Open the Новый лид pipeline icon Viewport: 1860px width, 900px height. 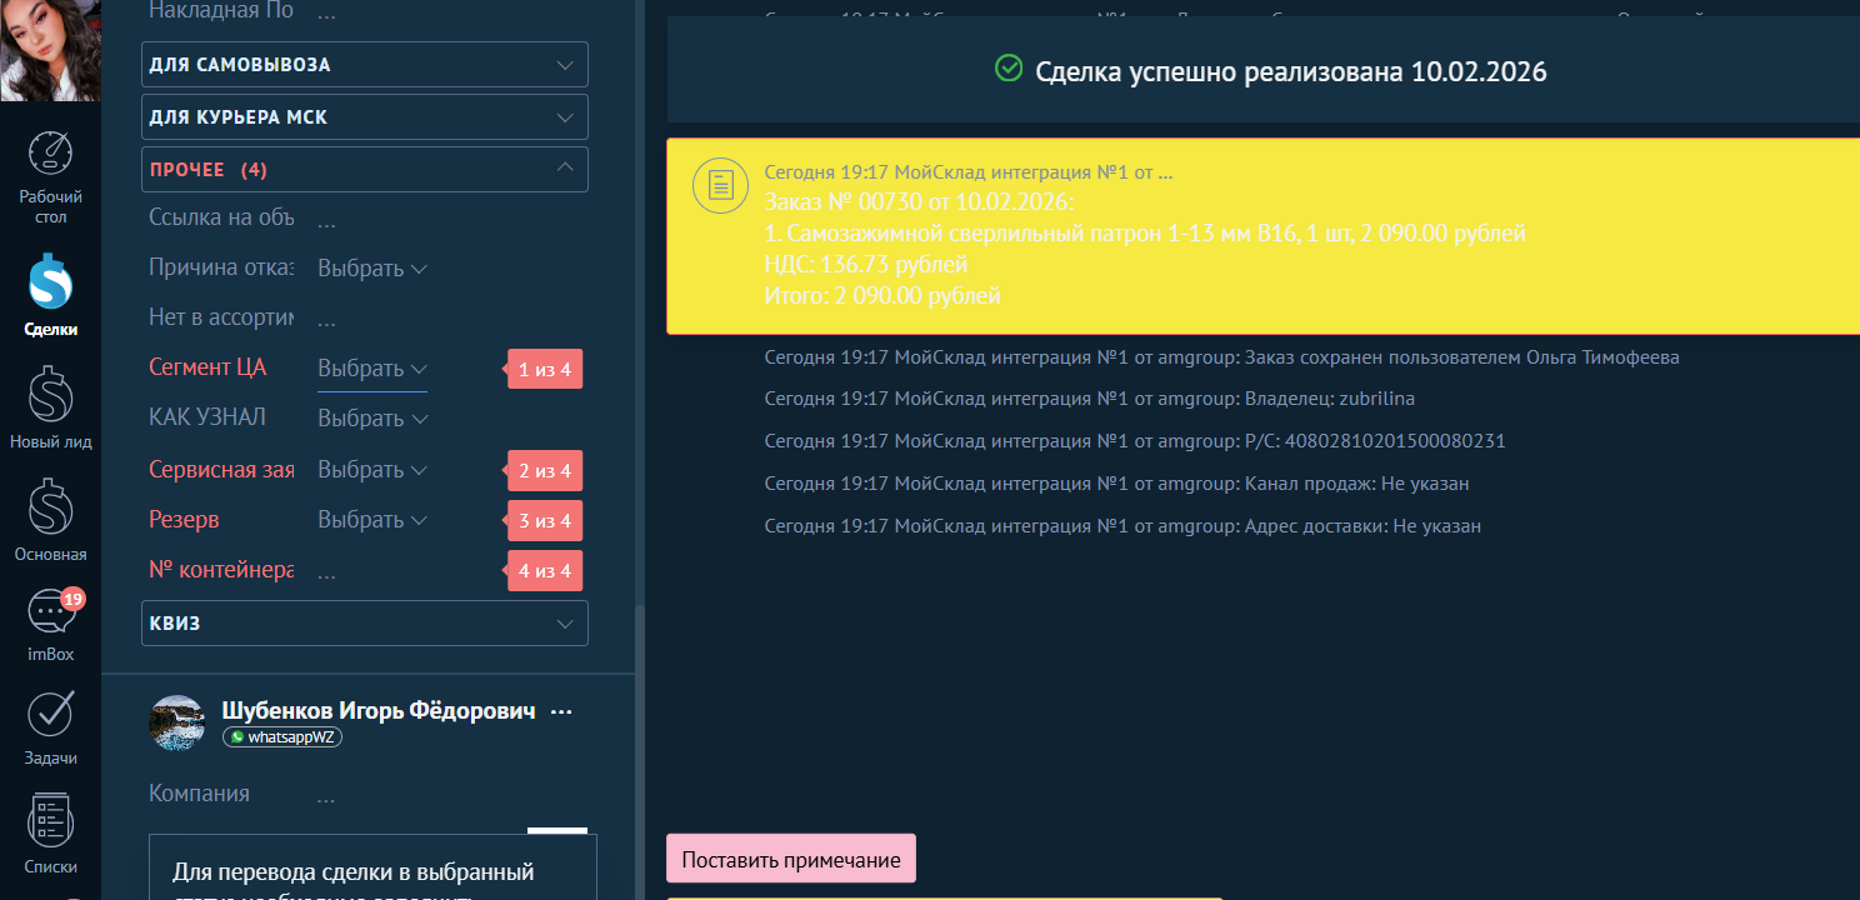tap(50, 407)
